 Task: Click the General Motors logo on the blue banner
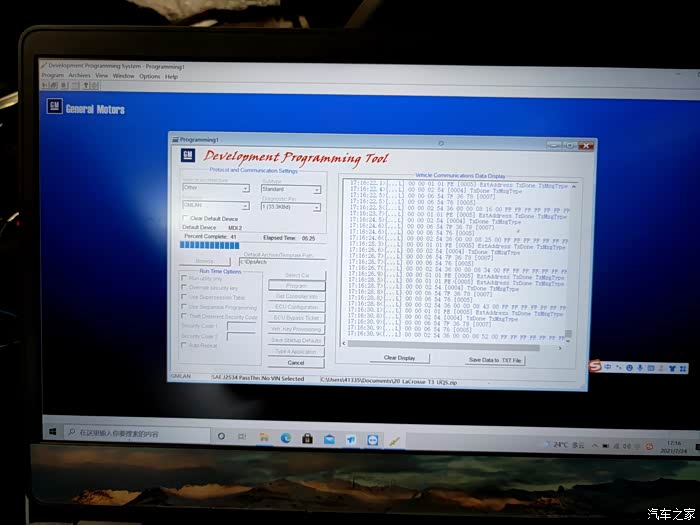tap(86, 108)
